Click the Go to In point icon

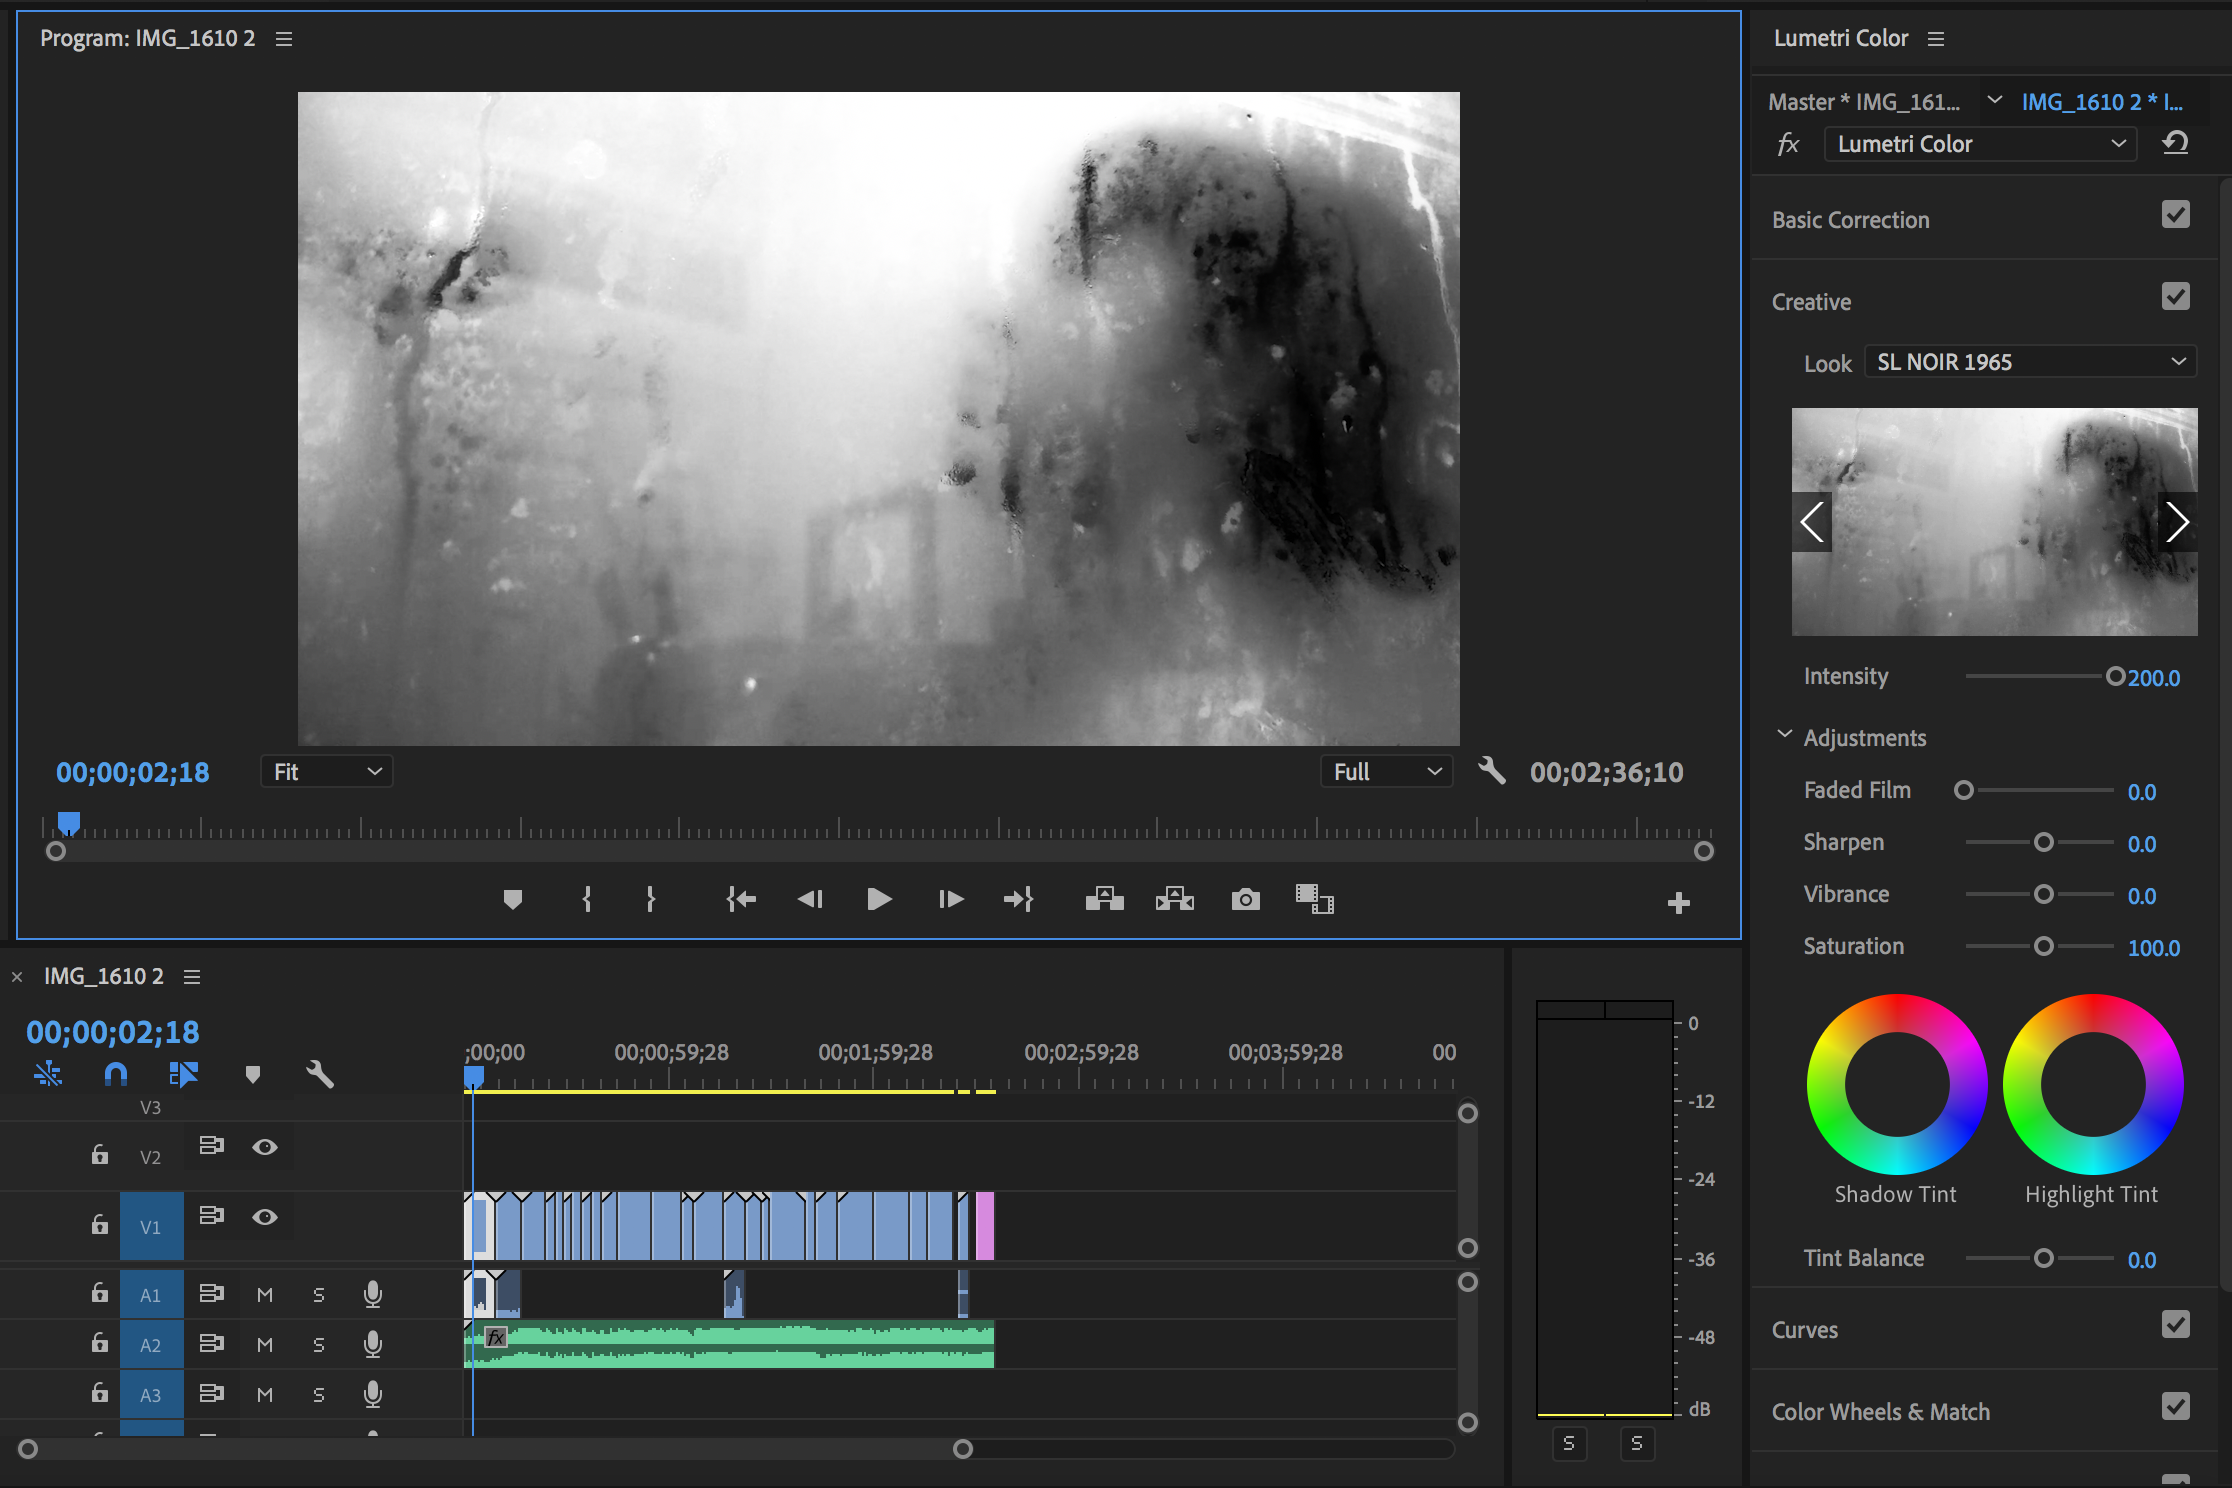click(741, 899)
